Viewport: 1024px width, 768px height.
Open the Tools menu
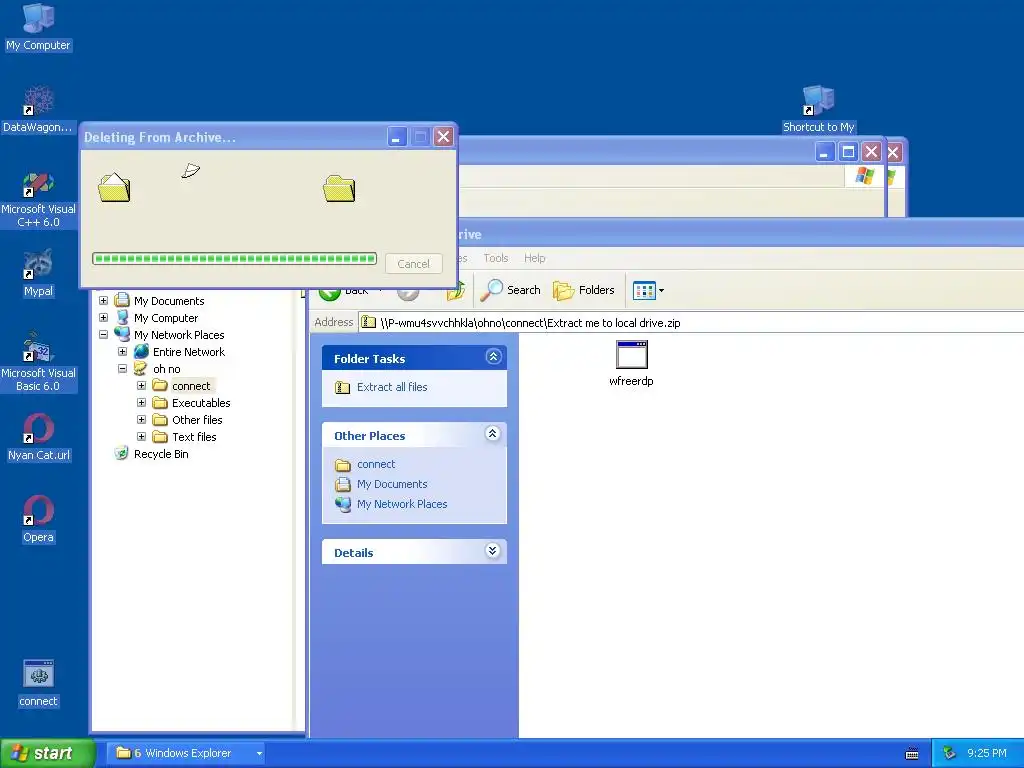pyautogui.click(x=496, y=258)
